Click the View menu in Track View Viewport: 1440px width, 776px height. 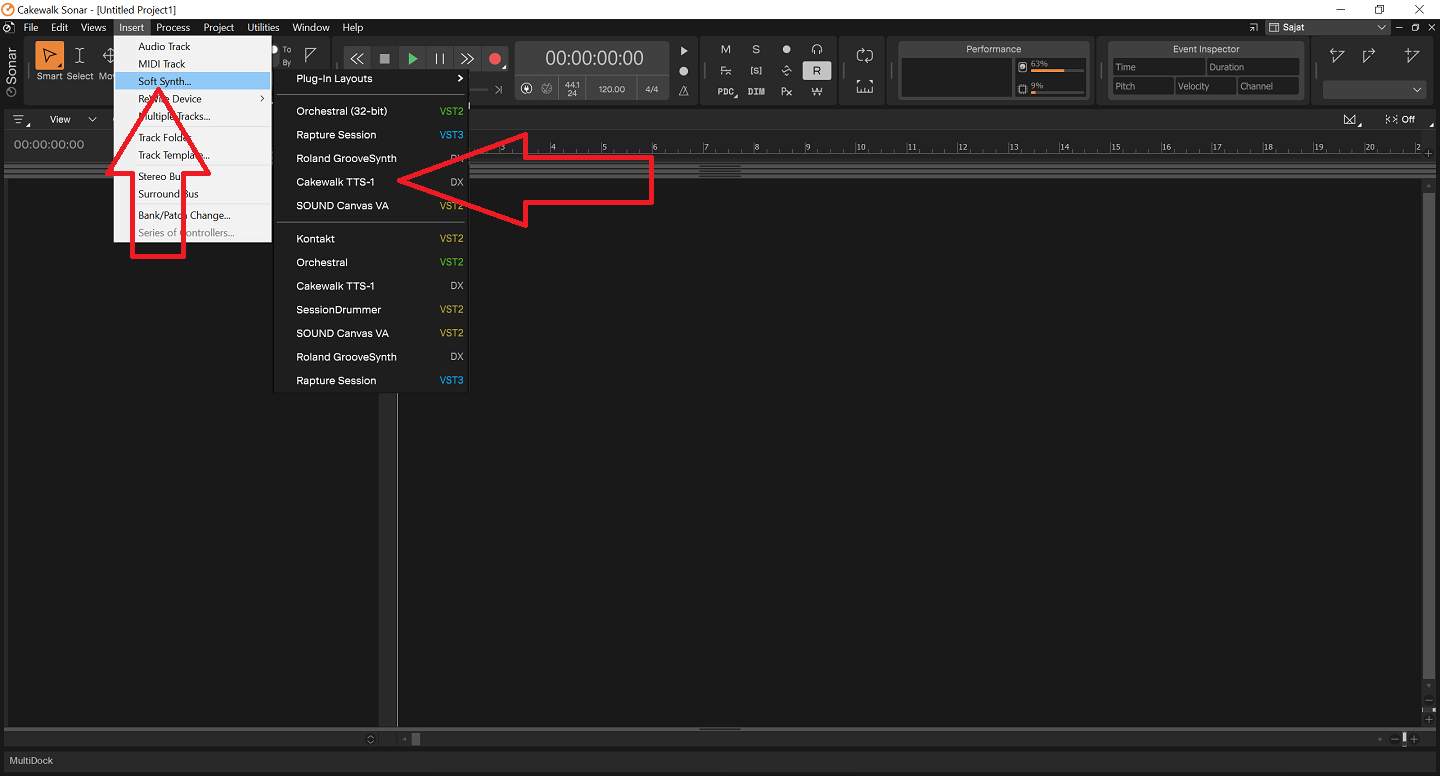point(61,119)
